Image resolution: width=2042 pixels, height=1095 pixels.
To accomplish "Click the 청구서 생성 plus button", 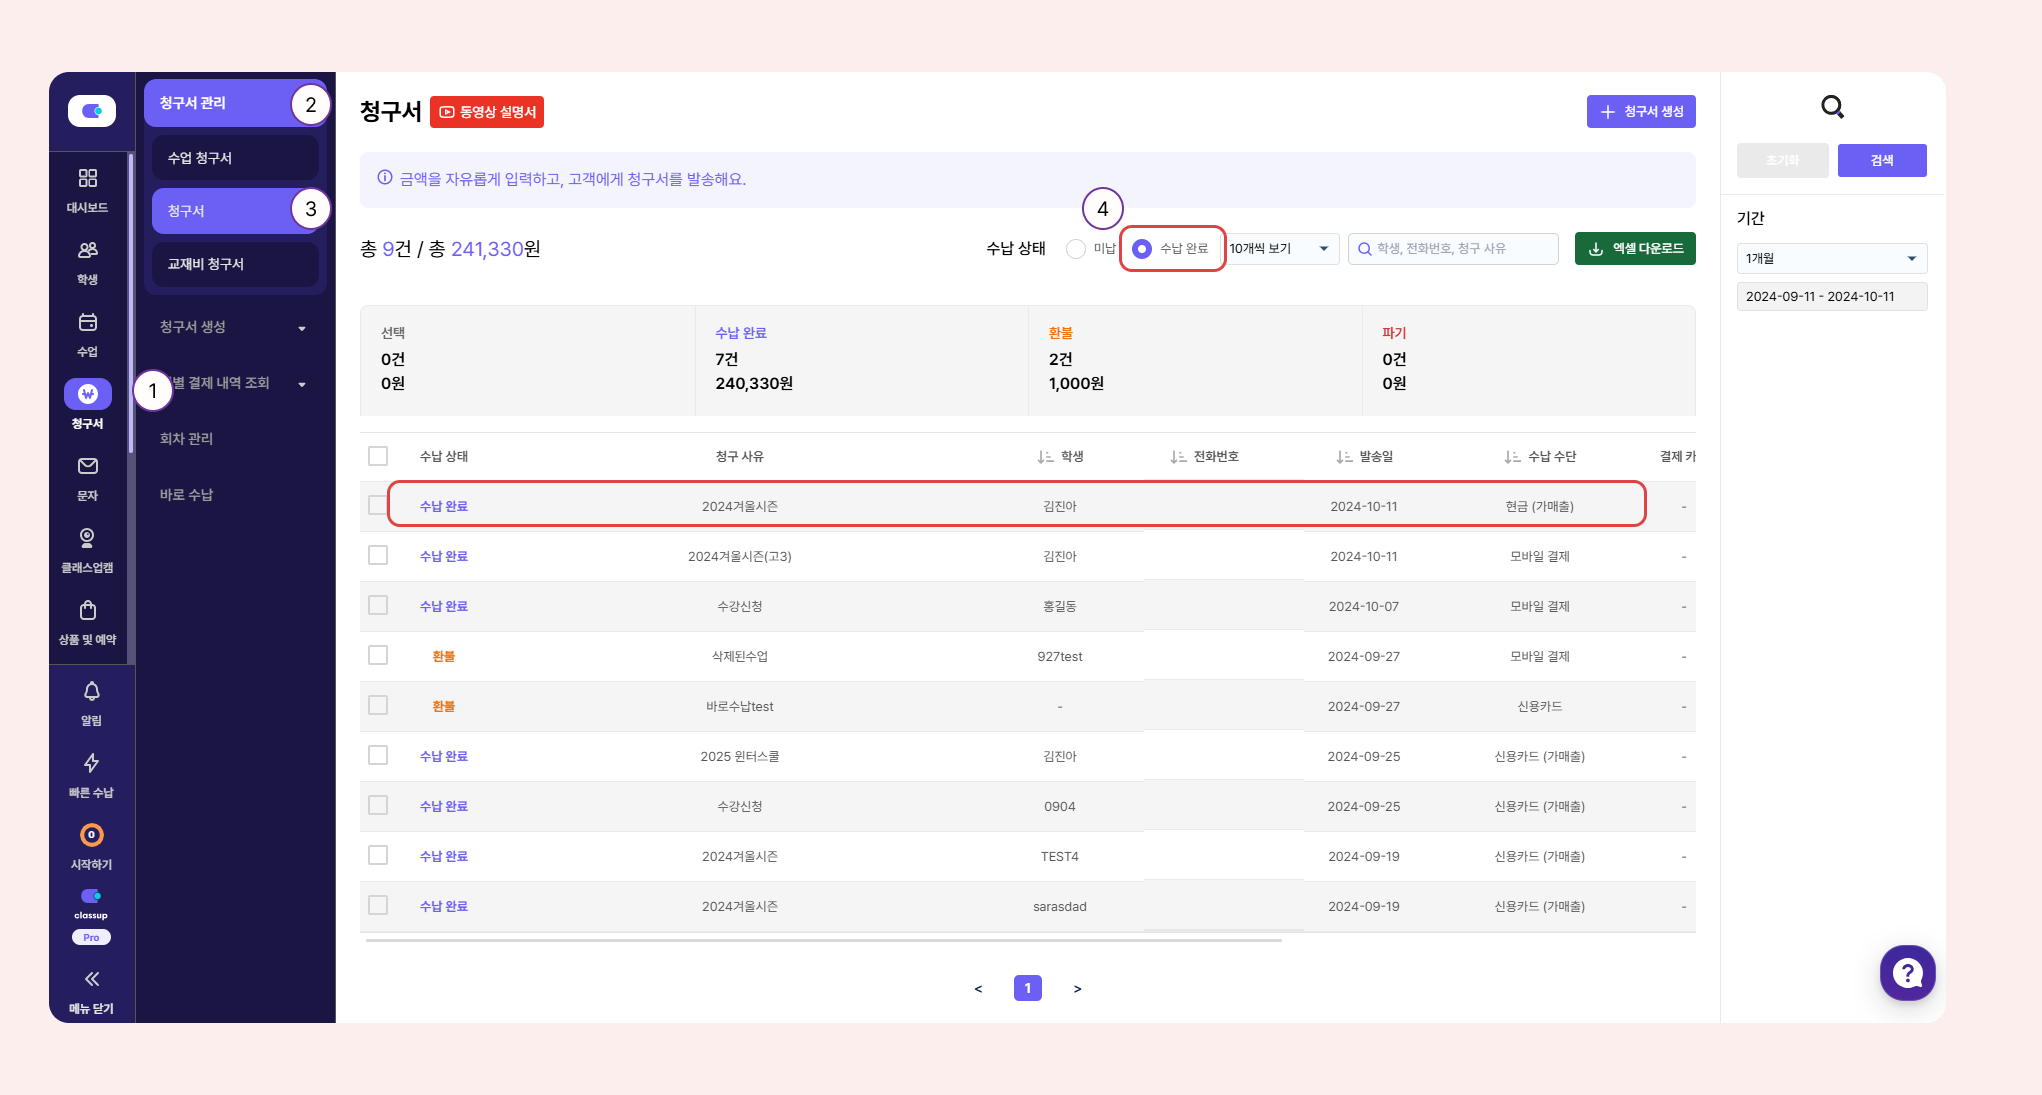I will point(1640,112).
